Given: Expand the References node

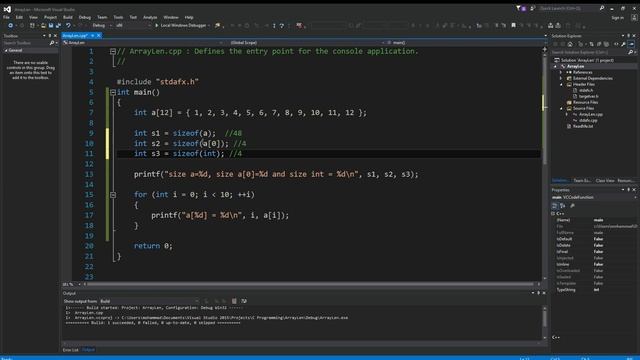Looking at the screenshot, I should pyautogui.click(x=561, y=72).
